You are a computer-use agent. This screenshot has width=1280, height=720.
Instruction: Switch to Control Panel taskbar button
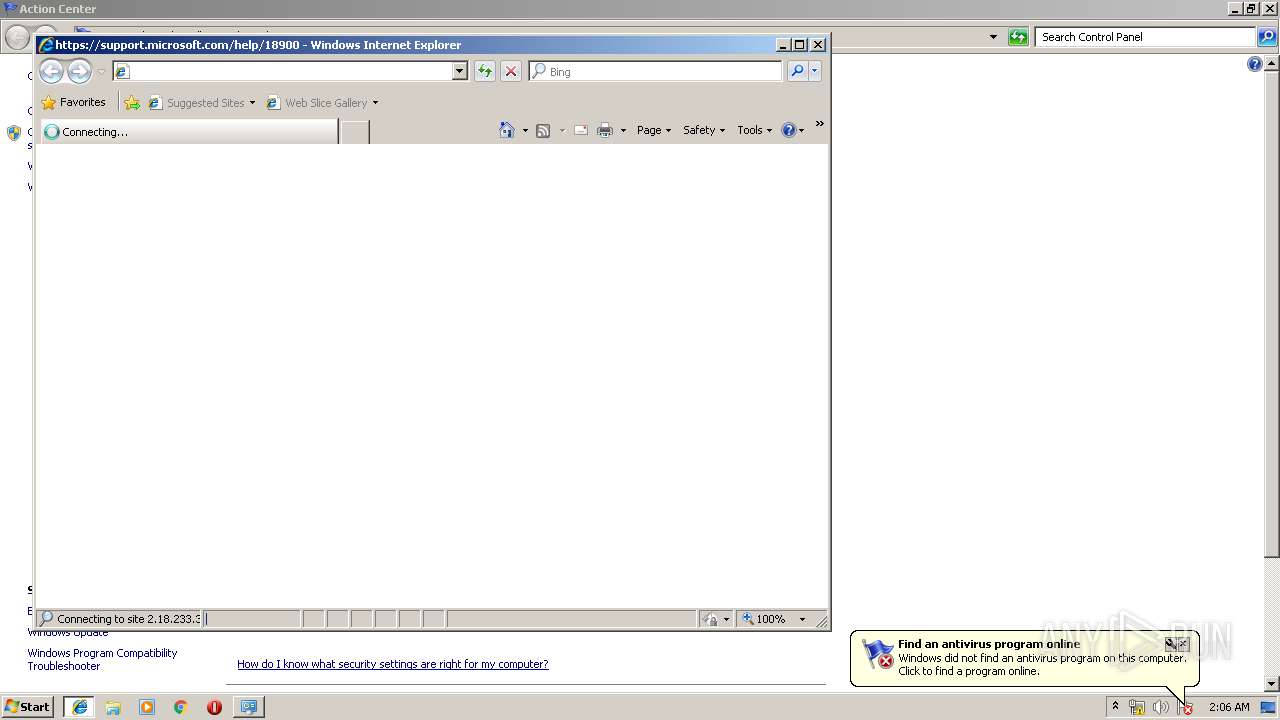tap(248, 707)
